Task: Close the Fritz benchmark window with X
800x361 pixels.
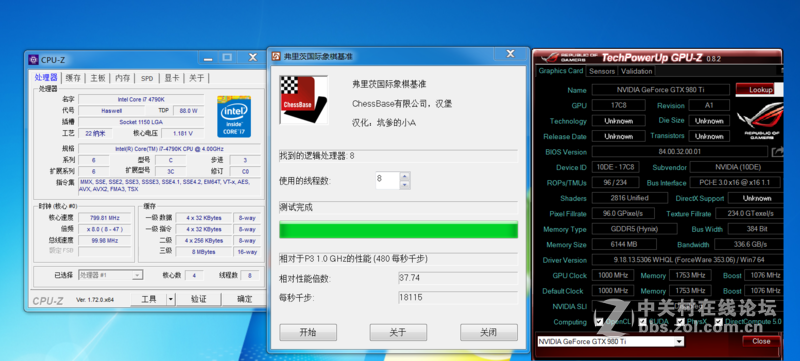Action: [510, 54]
